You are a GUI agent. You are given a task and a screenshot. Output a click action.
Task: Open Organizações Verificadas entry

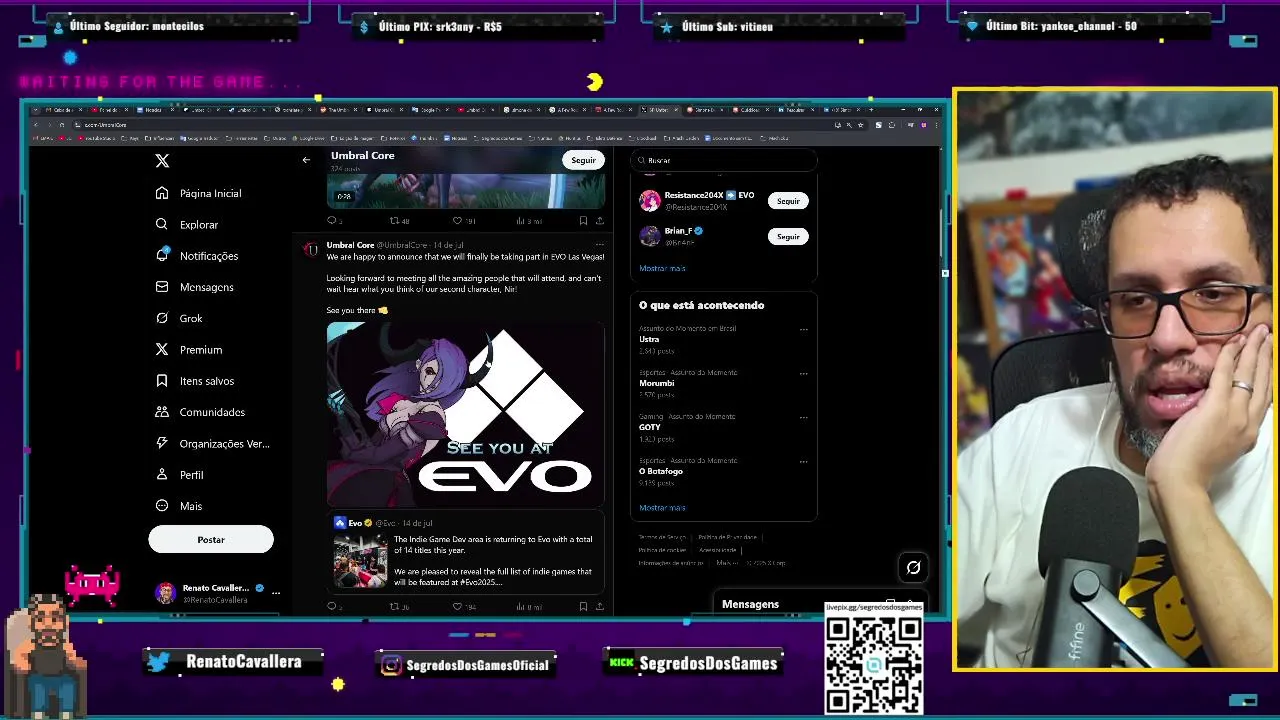click(x=213, y=443)
